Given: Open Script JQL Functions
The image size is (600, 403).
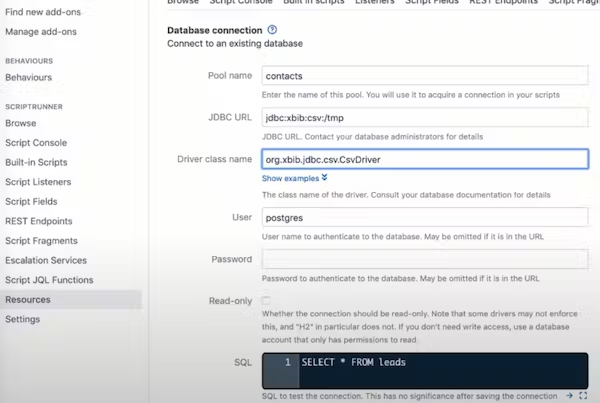Looking at the screenshot, I should tap(49, 280).
